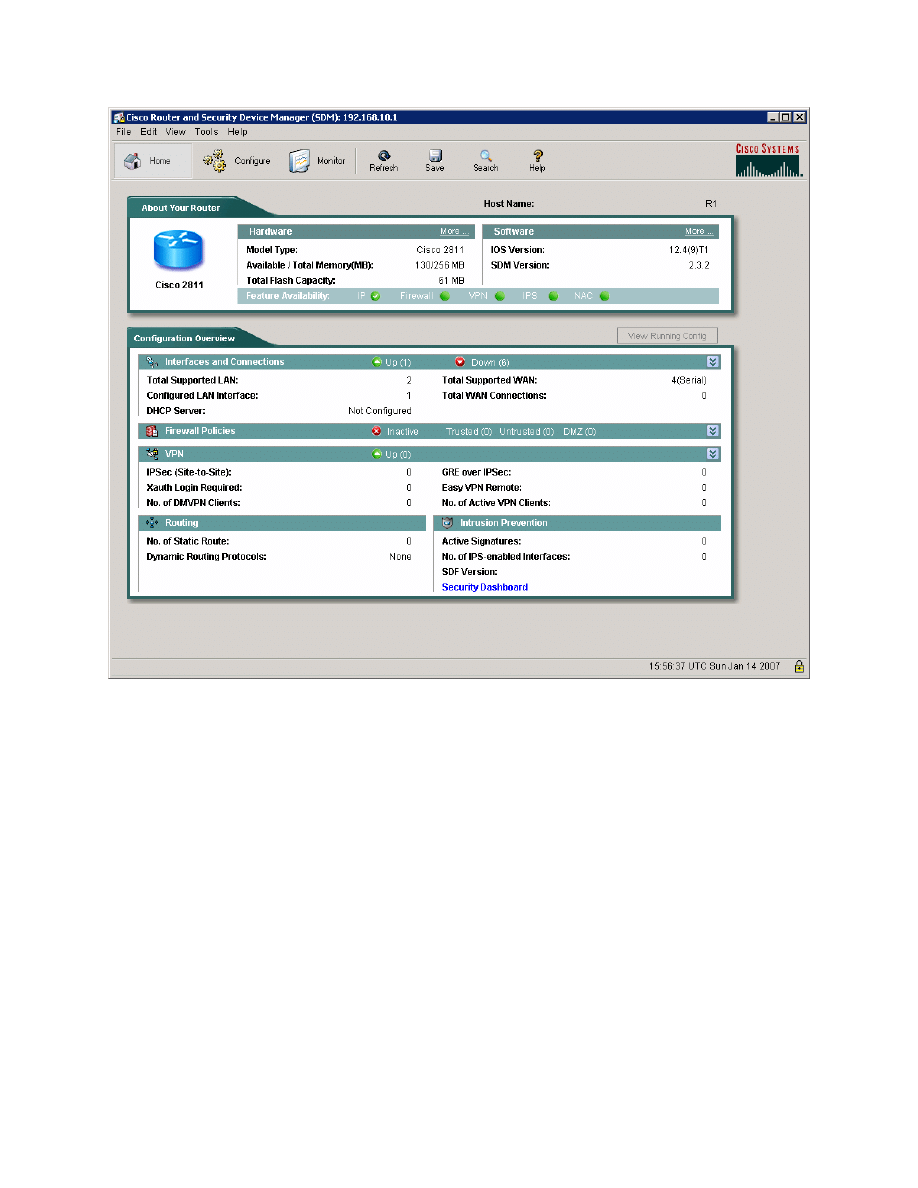Viewport: 918px width, 1188px height.
Task: Open the Edit menu
Action: tap(148, 132)
